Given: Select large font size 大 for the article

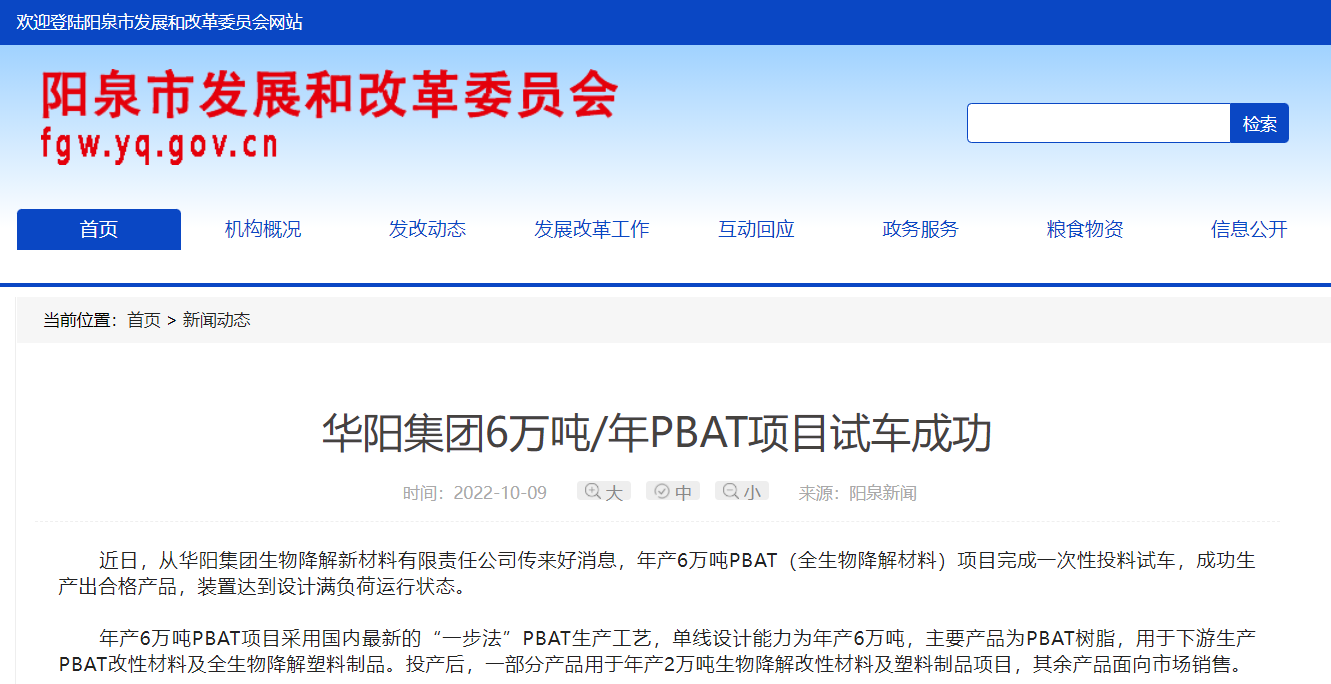Looking at the screenshot, I should click(604, 490).
